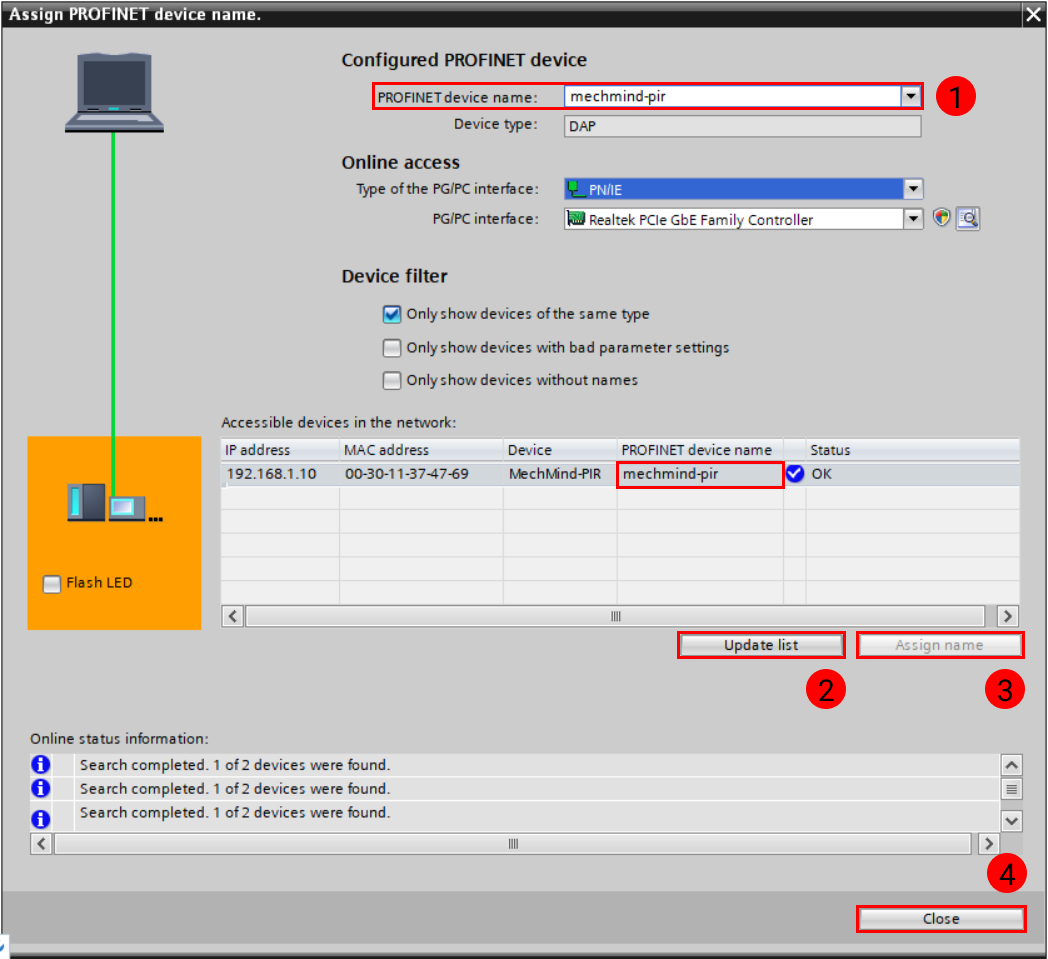This screenshot has width=1048, height=959.
Task: Click the status list scroll down arrow
Action: 1011,820
